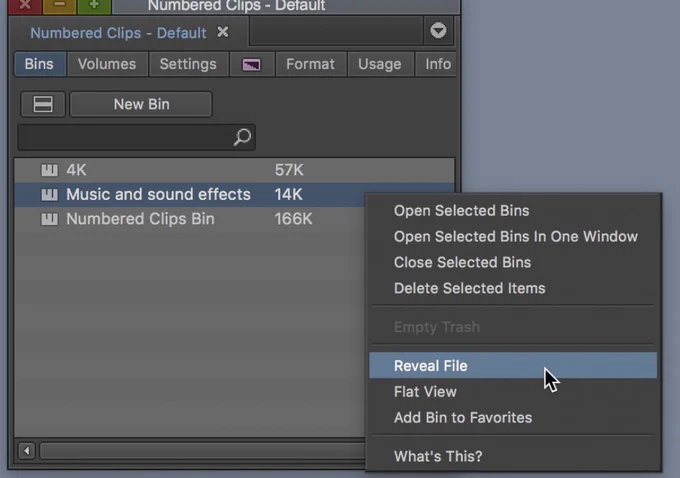
Task: Click the New Bin button
Action: [x=141, y=104]
